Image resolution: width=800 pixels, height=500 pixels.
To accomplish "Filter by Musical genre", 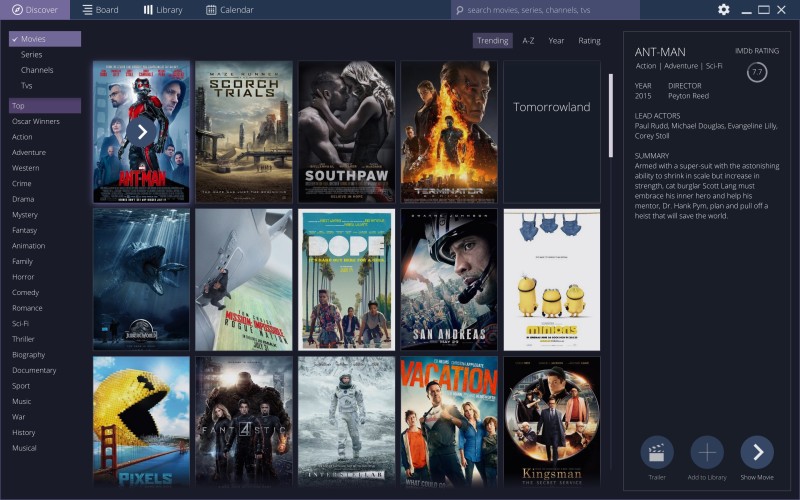I will [24, 448].
